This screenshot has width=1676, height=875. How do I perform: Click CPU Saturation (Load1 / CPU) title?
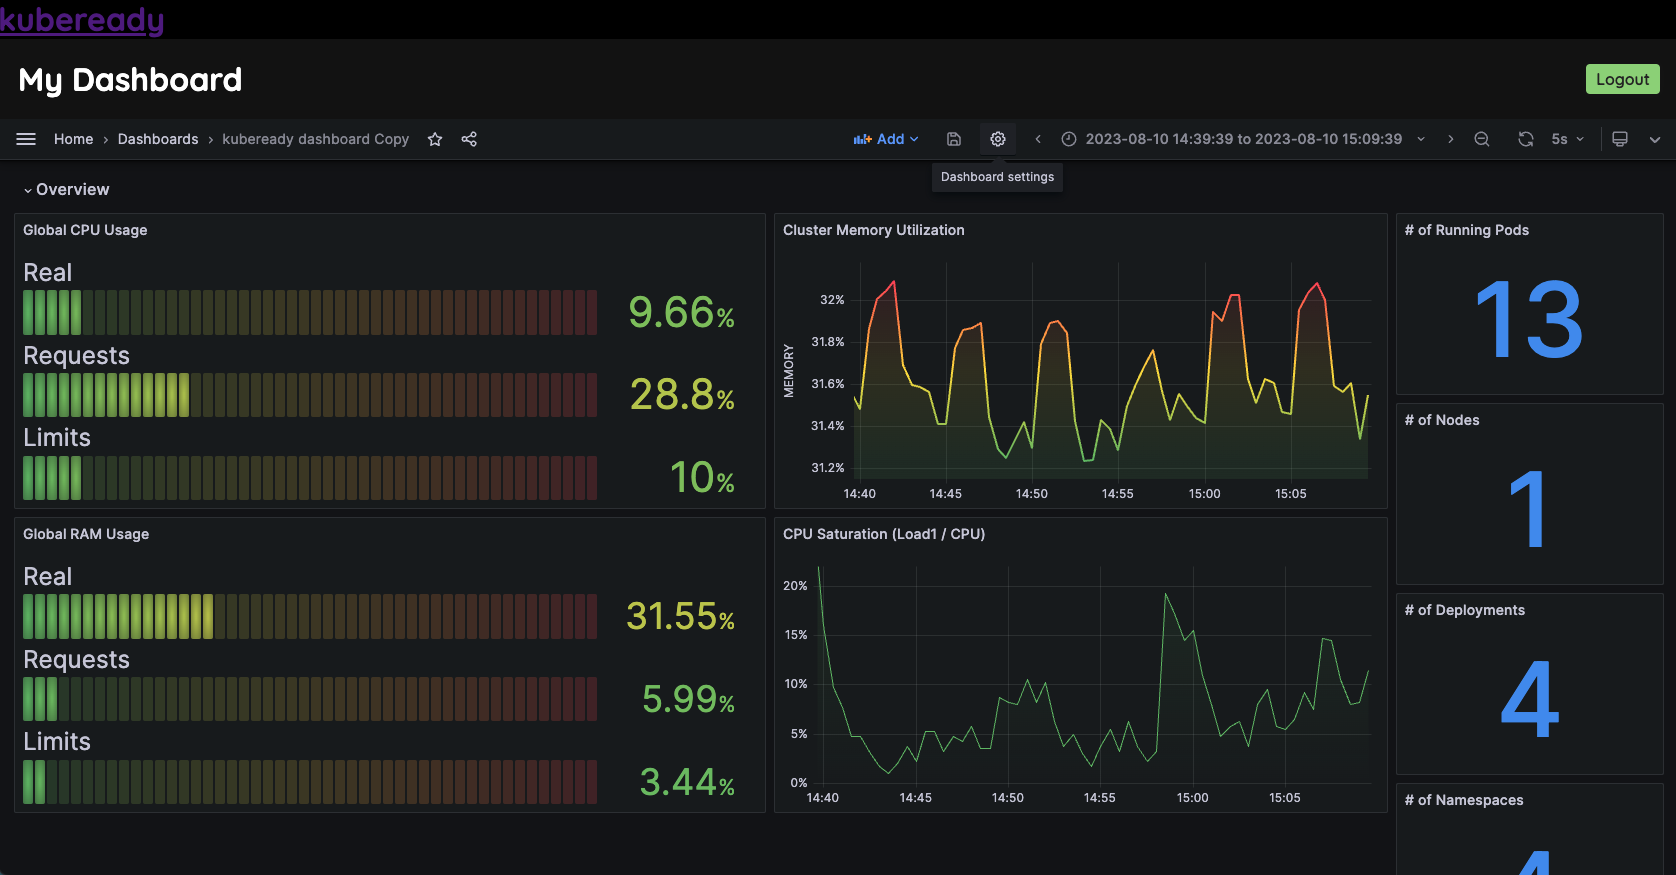point(884,534)
